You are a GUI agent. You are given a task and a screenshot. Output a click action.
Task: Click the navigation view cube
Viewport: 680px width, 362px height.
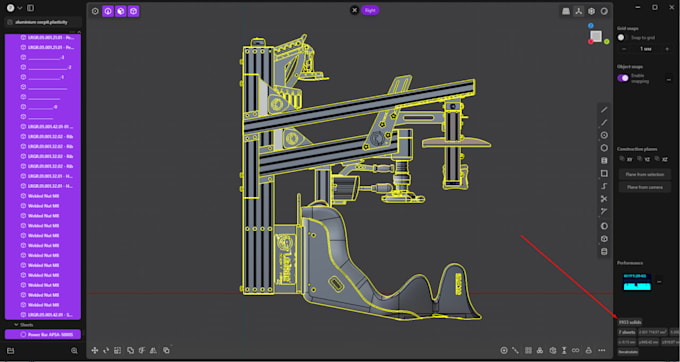[596, 36]
